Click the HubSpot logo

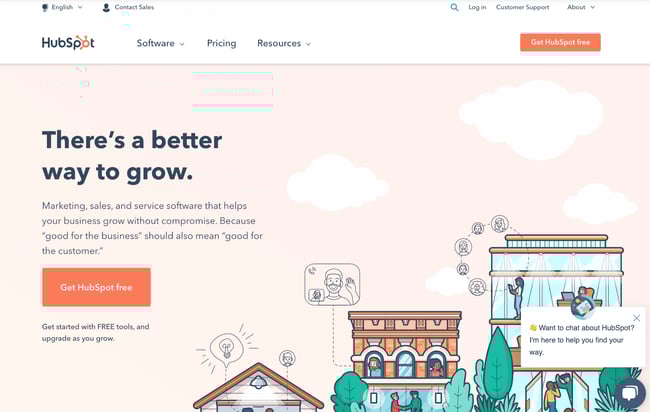click(68, 43)
